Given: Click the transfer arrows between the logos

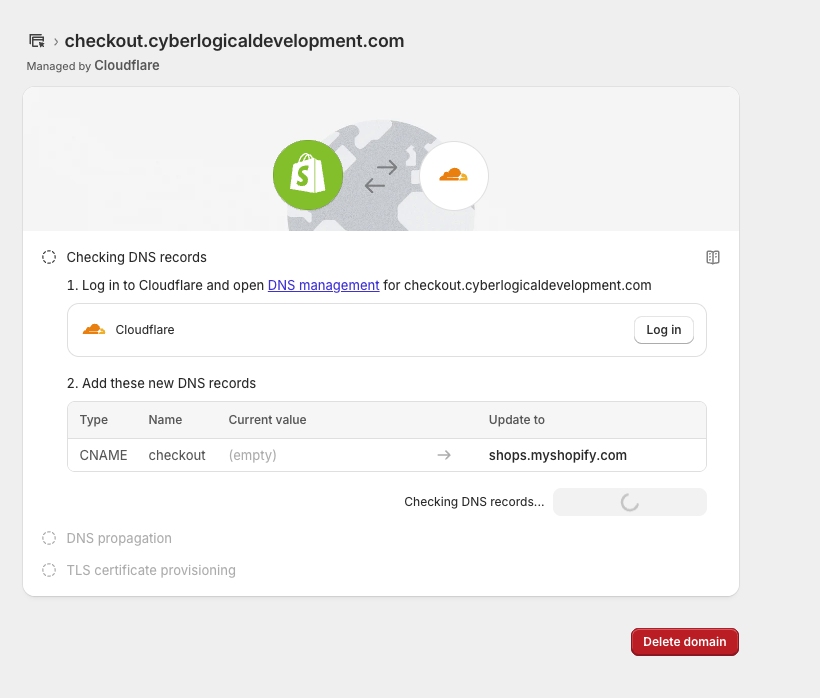Looking at the screenshot, I should click(381, 176).
